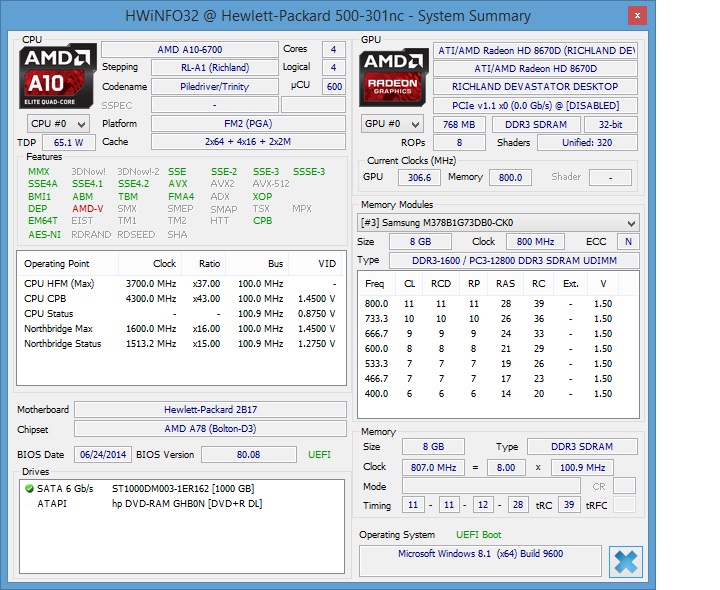Click the UEFI Boot label
Image resolution: width=720 pixels, height=590 pixels.
point(478,535)
